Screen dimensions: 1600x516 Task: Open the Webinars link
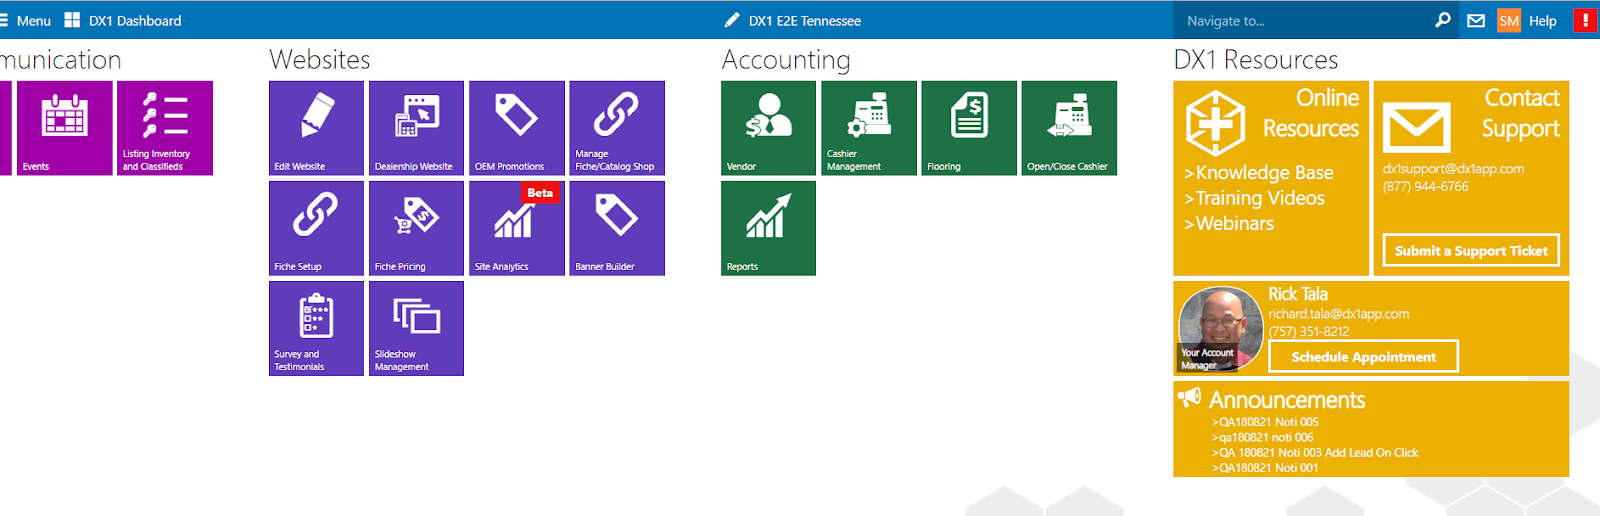click(x=1229, y=223)
